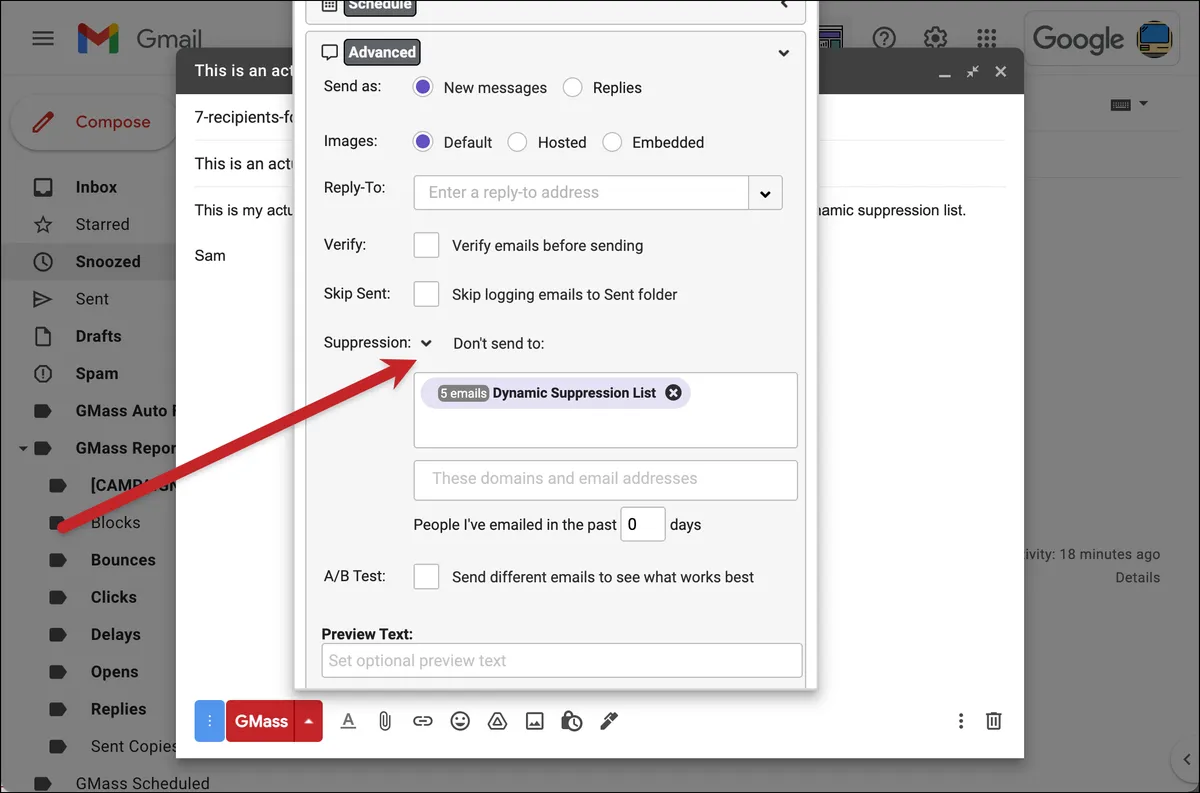Click the discard draft trash icon
The width and height of the screenshot is (1200, 793).
pyautogui.click(x=994, y=721)
